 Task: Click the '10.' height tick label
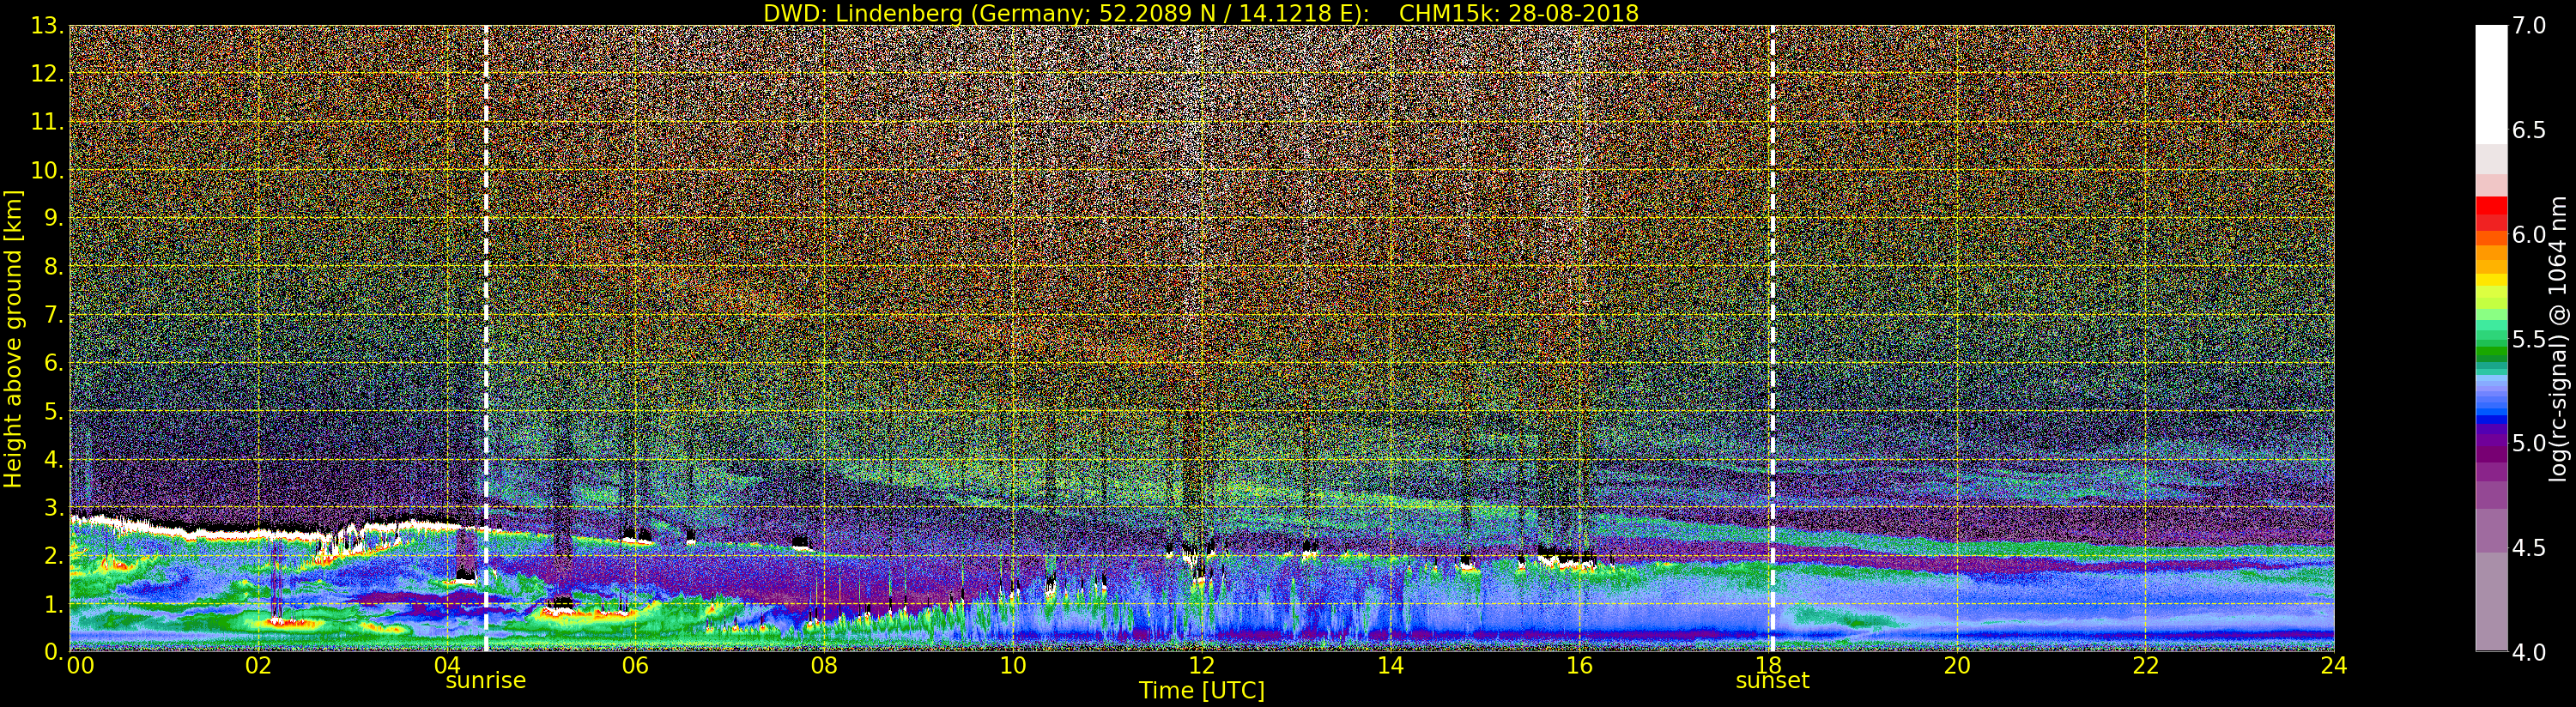(x=47, y=170)
